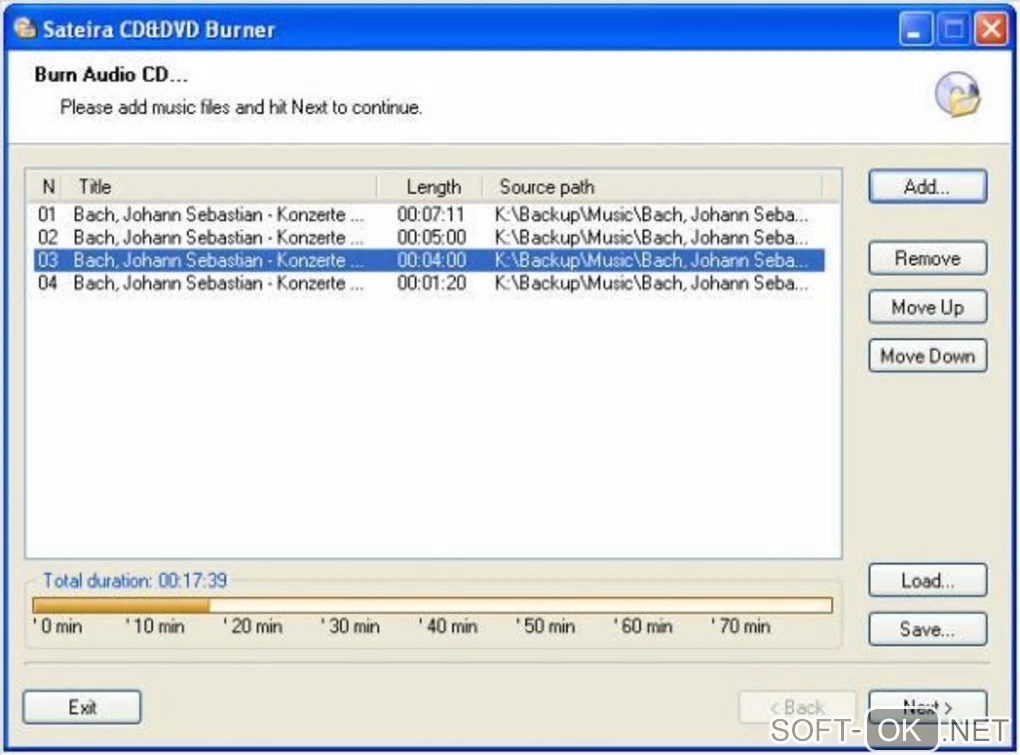Click source path of track 03
The width and height of the screenshot is (1020, 755).
(x=651, y=260)
